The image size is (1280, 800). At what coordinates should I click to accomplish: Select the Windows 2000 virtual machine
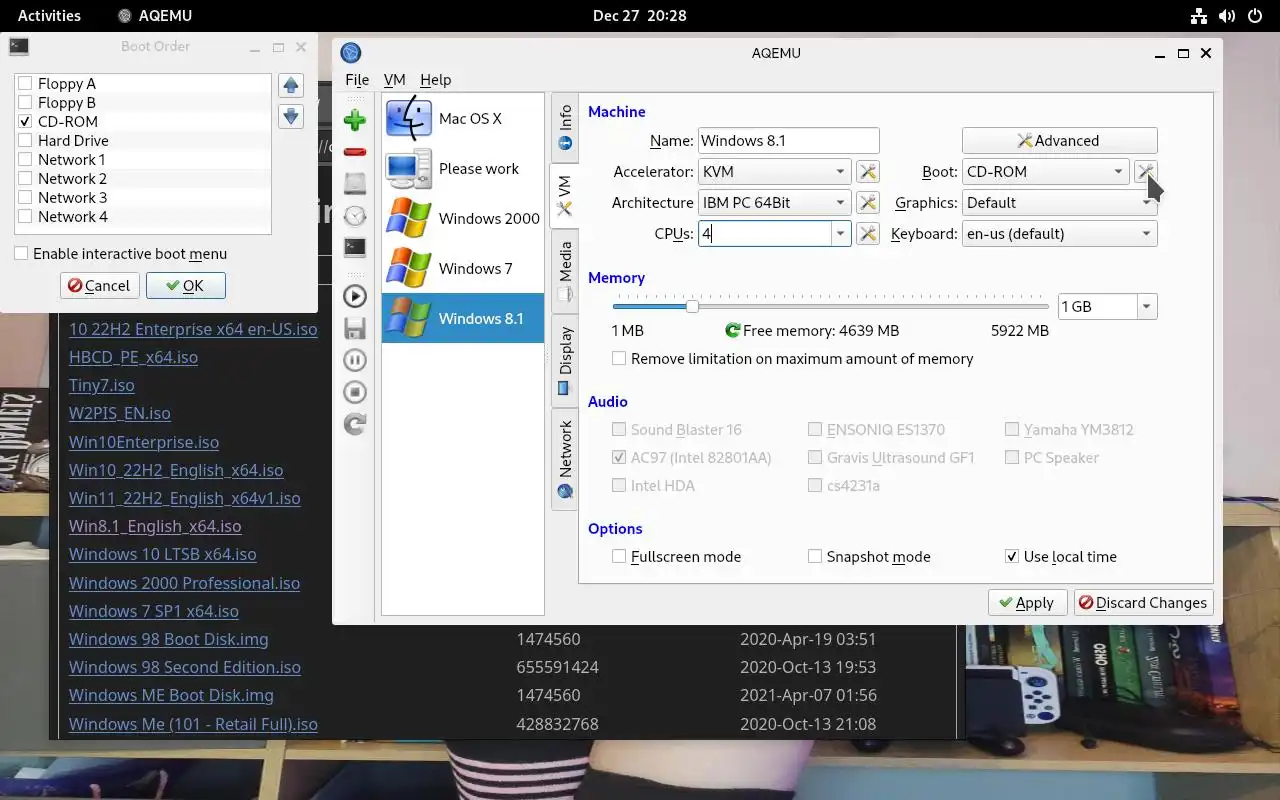tap(463, 218)
